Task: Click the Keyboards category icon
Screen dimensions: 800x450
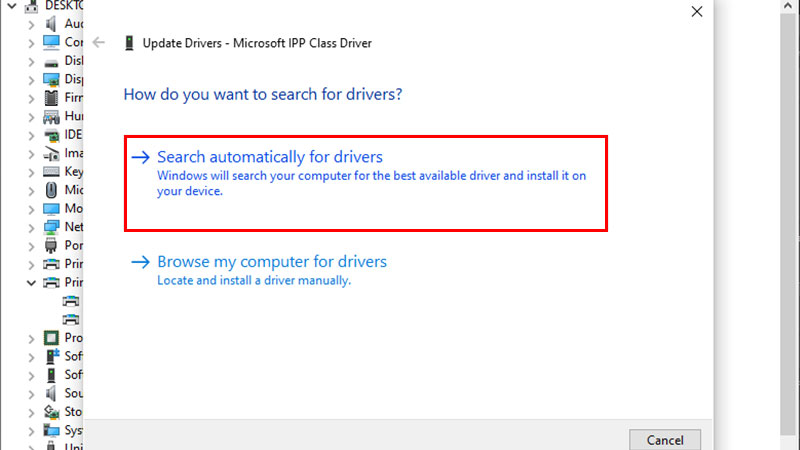Action: (x=51, y=172)
